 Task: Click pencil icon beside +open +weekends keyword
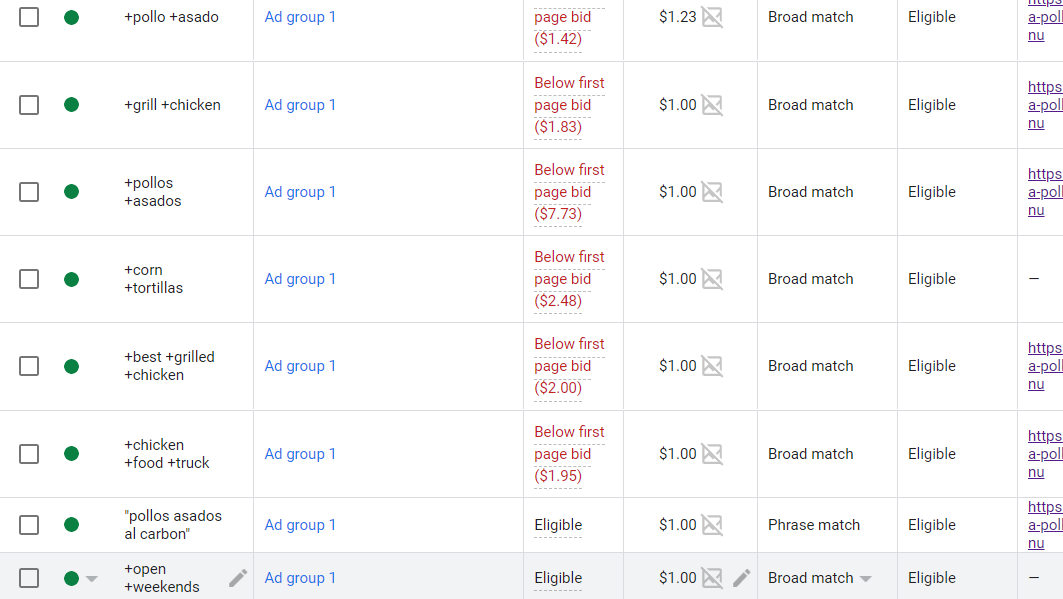pyautogui.click(x=238, y=578)
